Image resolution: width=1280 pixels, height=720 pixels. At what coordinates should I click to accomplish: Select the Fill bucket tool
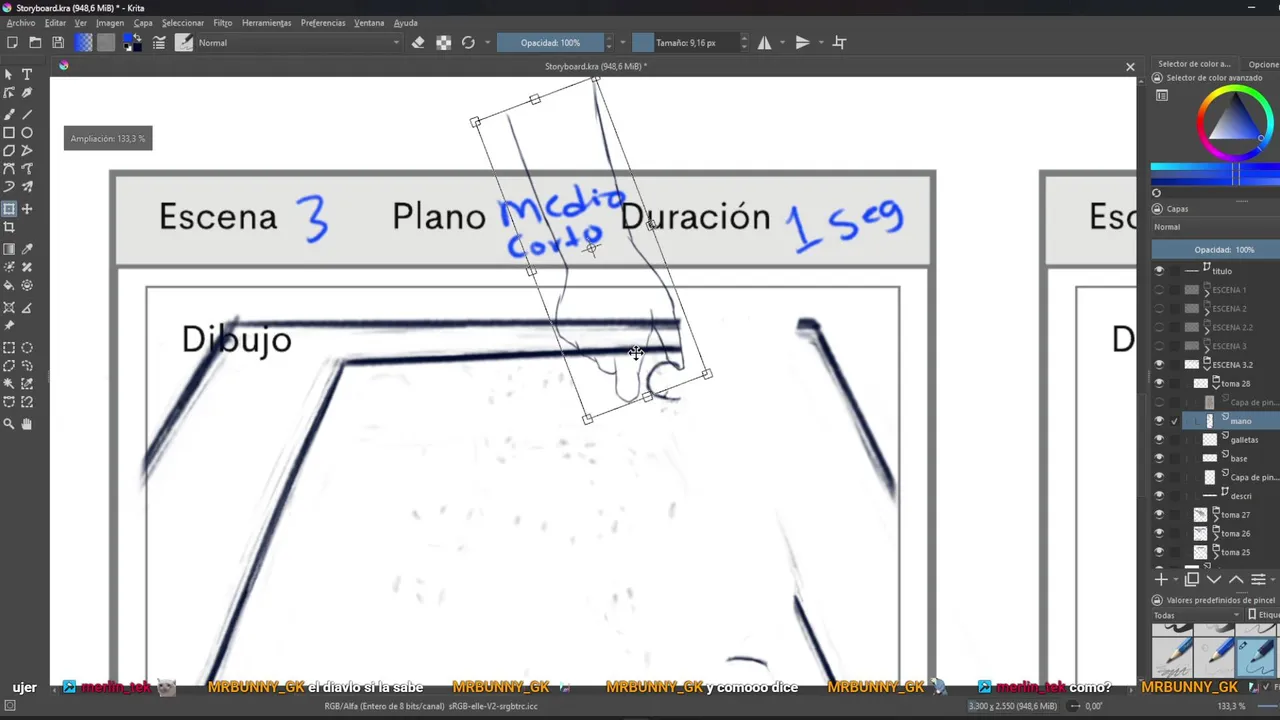tap(9, 285)
